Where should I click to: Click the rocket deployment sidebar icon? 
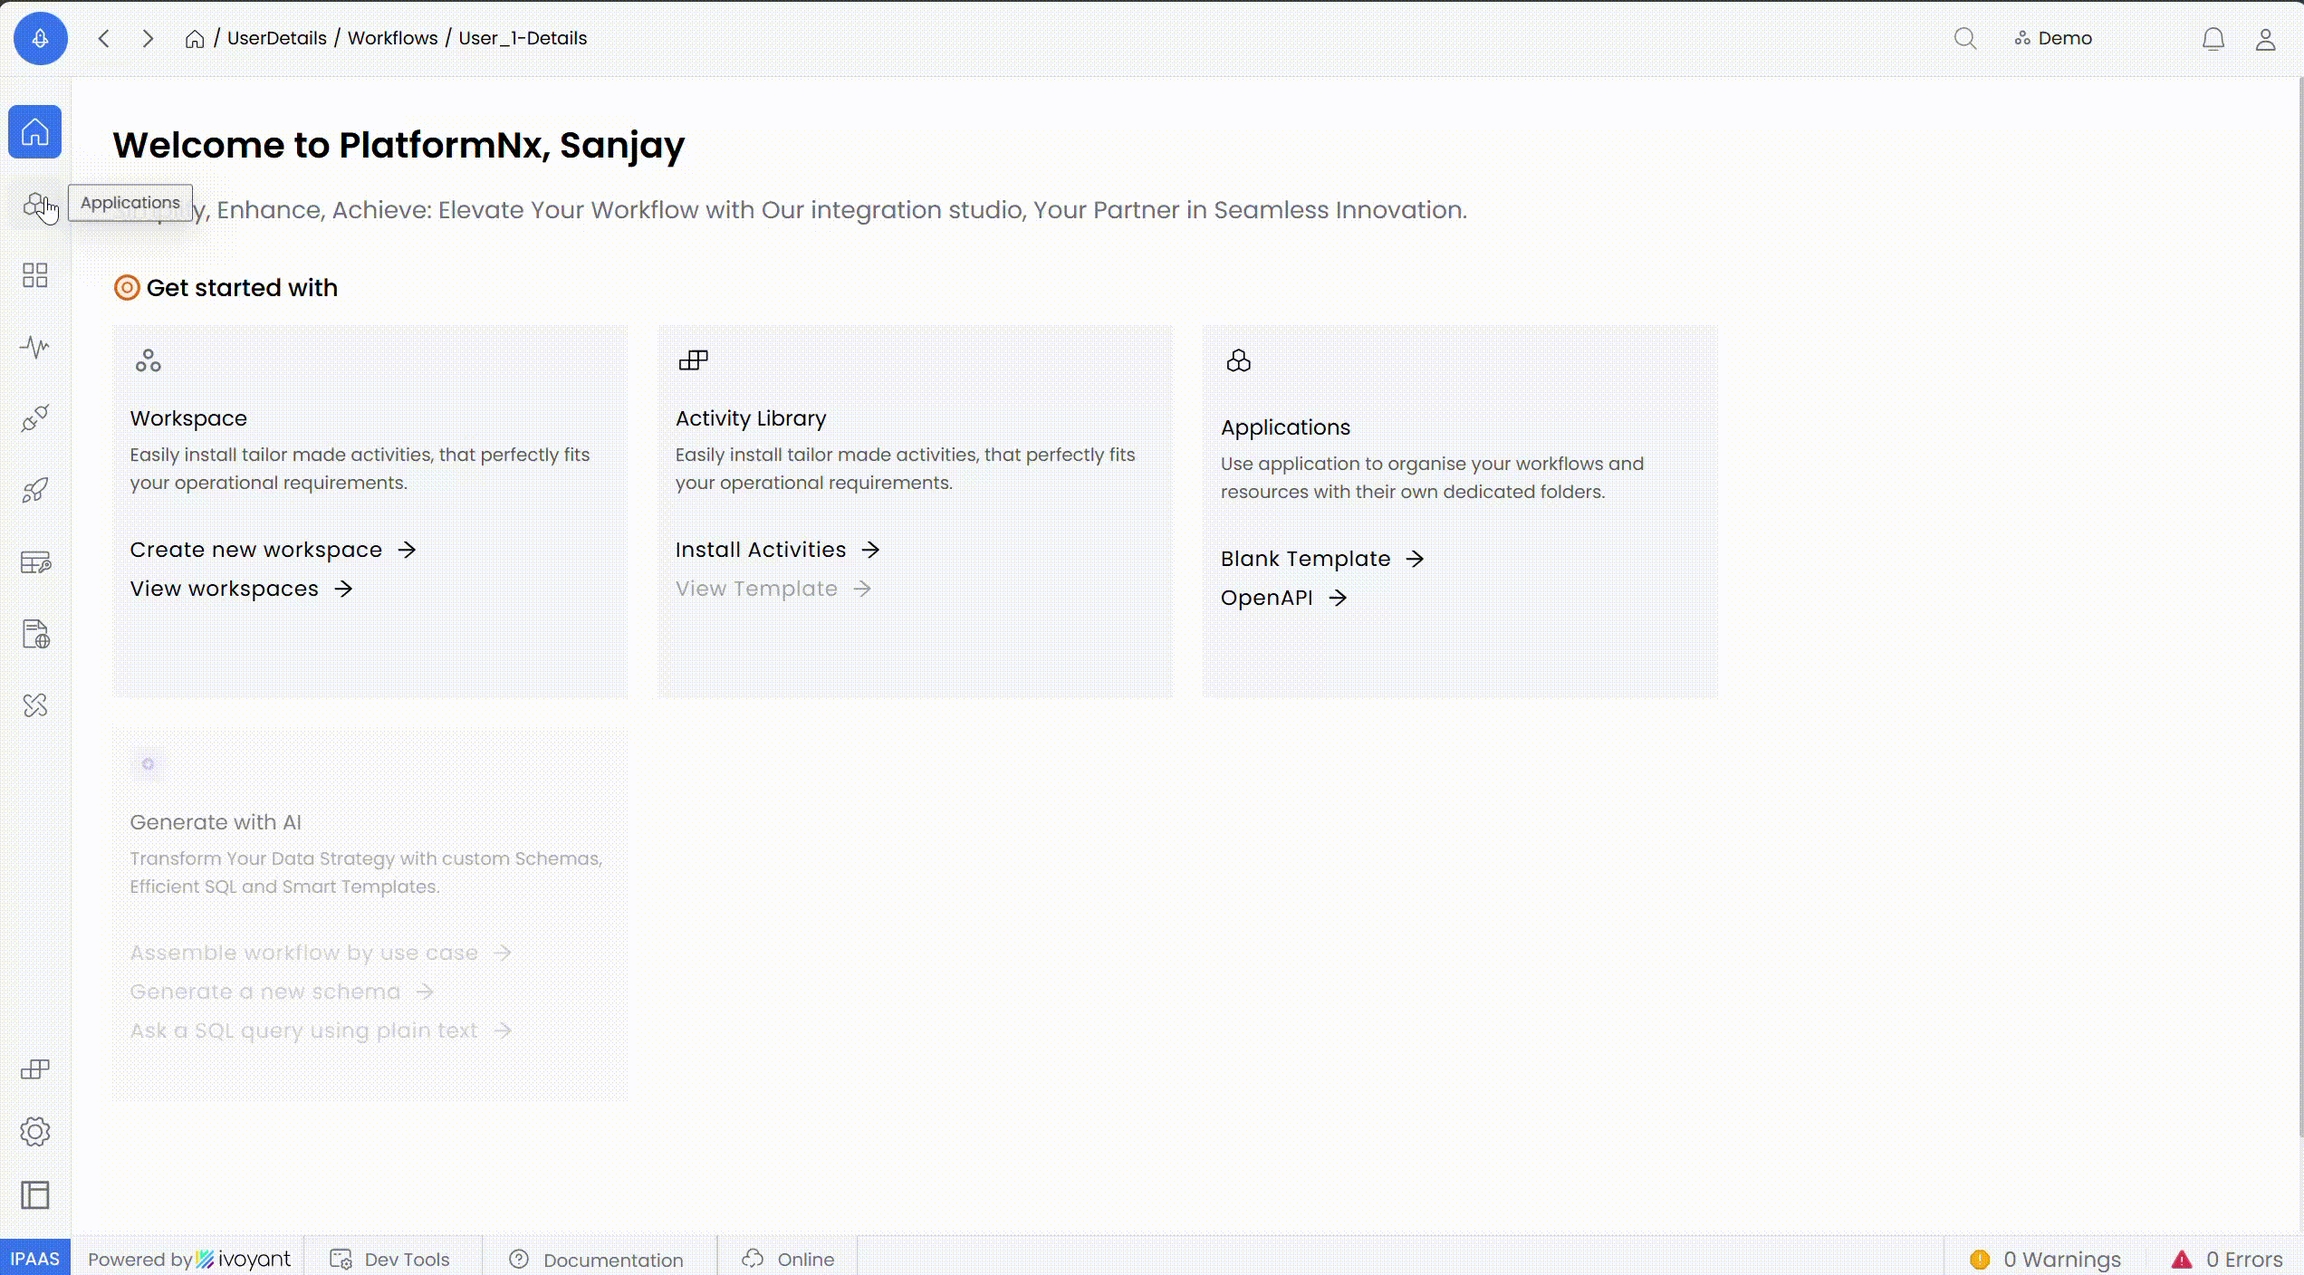(x=35, y=490)
